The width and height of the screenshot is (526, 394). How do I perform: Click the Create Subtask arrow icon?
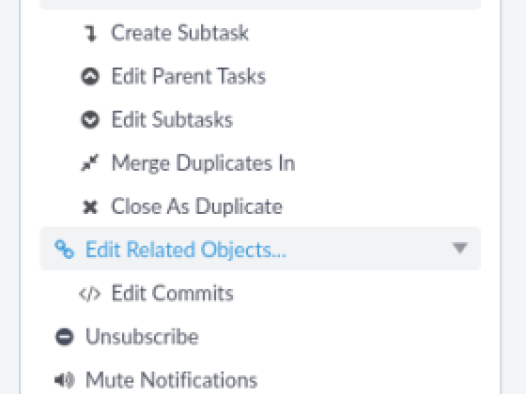[x=91, y=34]
